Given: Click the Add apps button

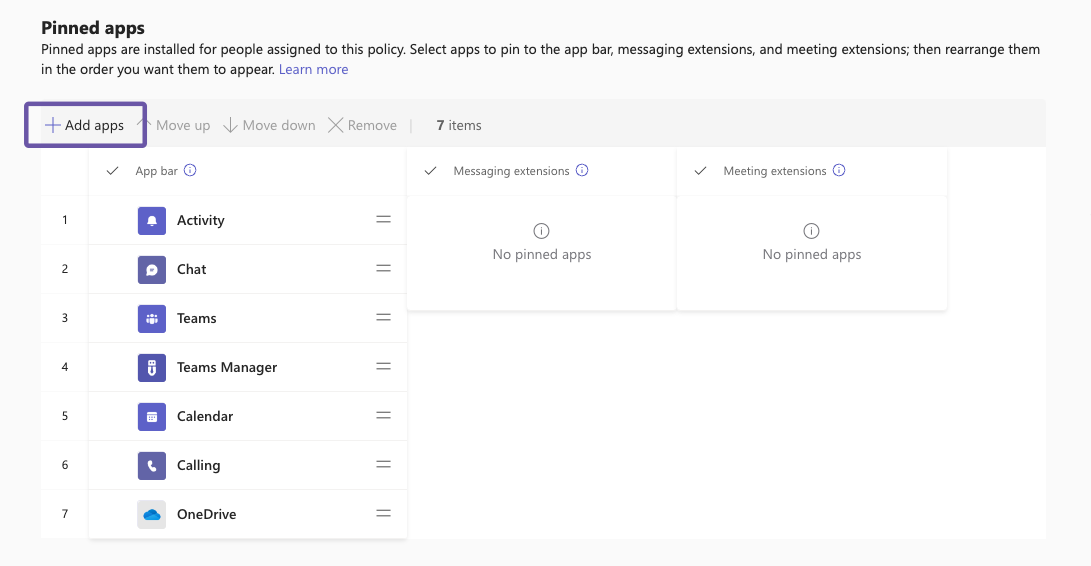Looking at the screenshot, I should (x=85, y=125).
